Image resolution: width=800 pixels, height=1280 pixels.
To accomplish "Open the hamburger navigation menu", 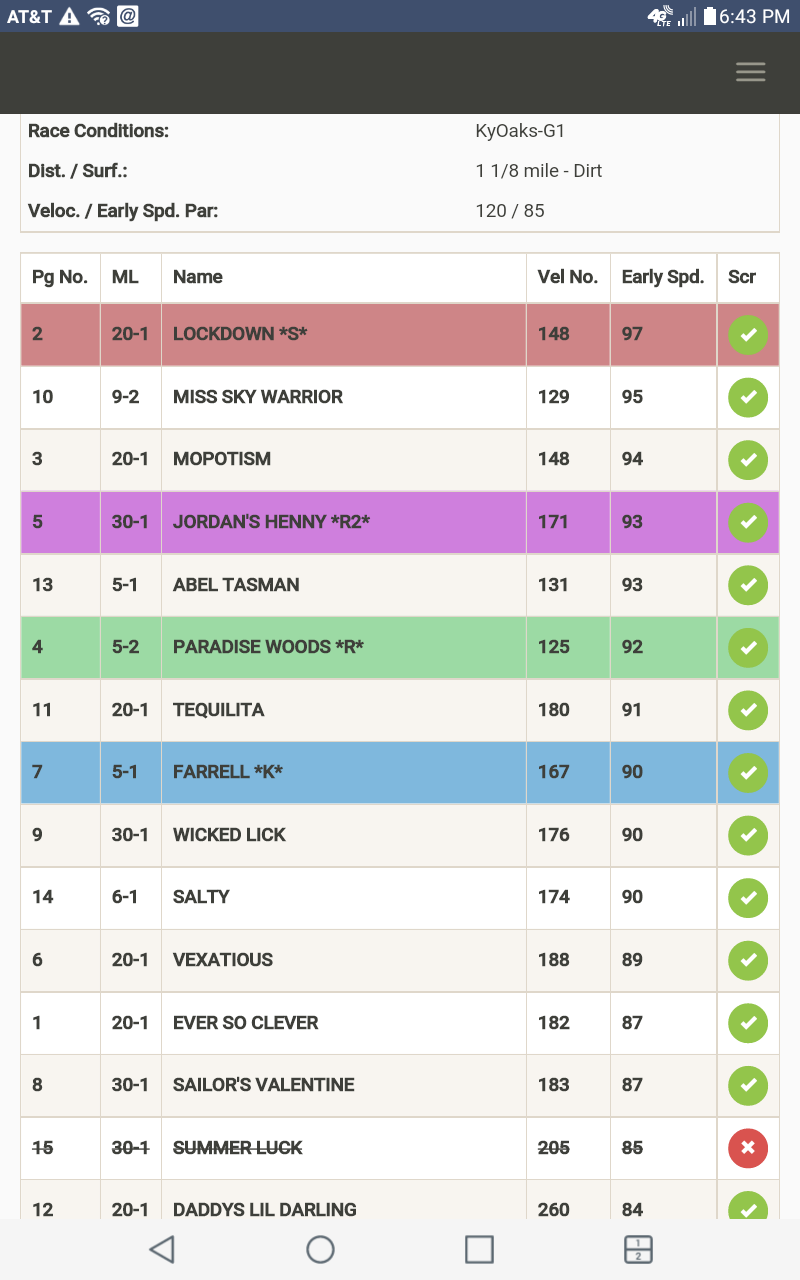I will coord(750,72).
